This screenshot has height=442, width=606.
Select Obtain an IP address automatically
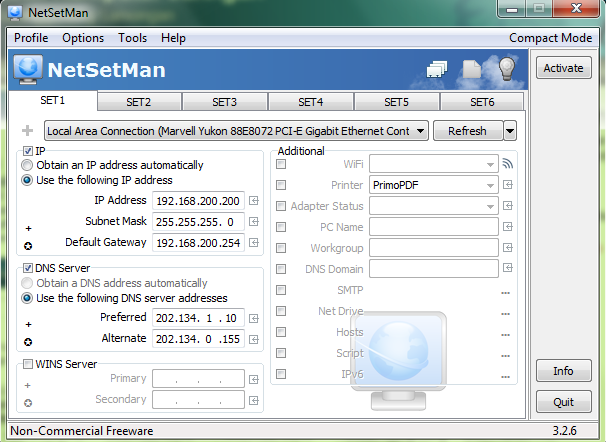[27, 165]
